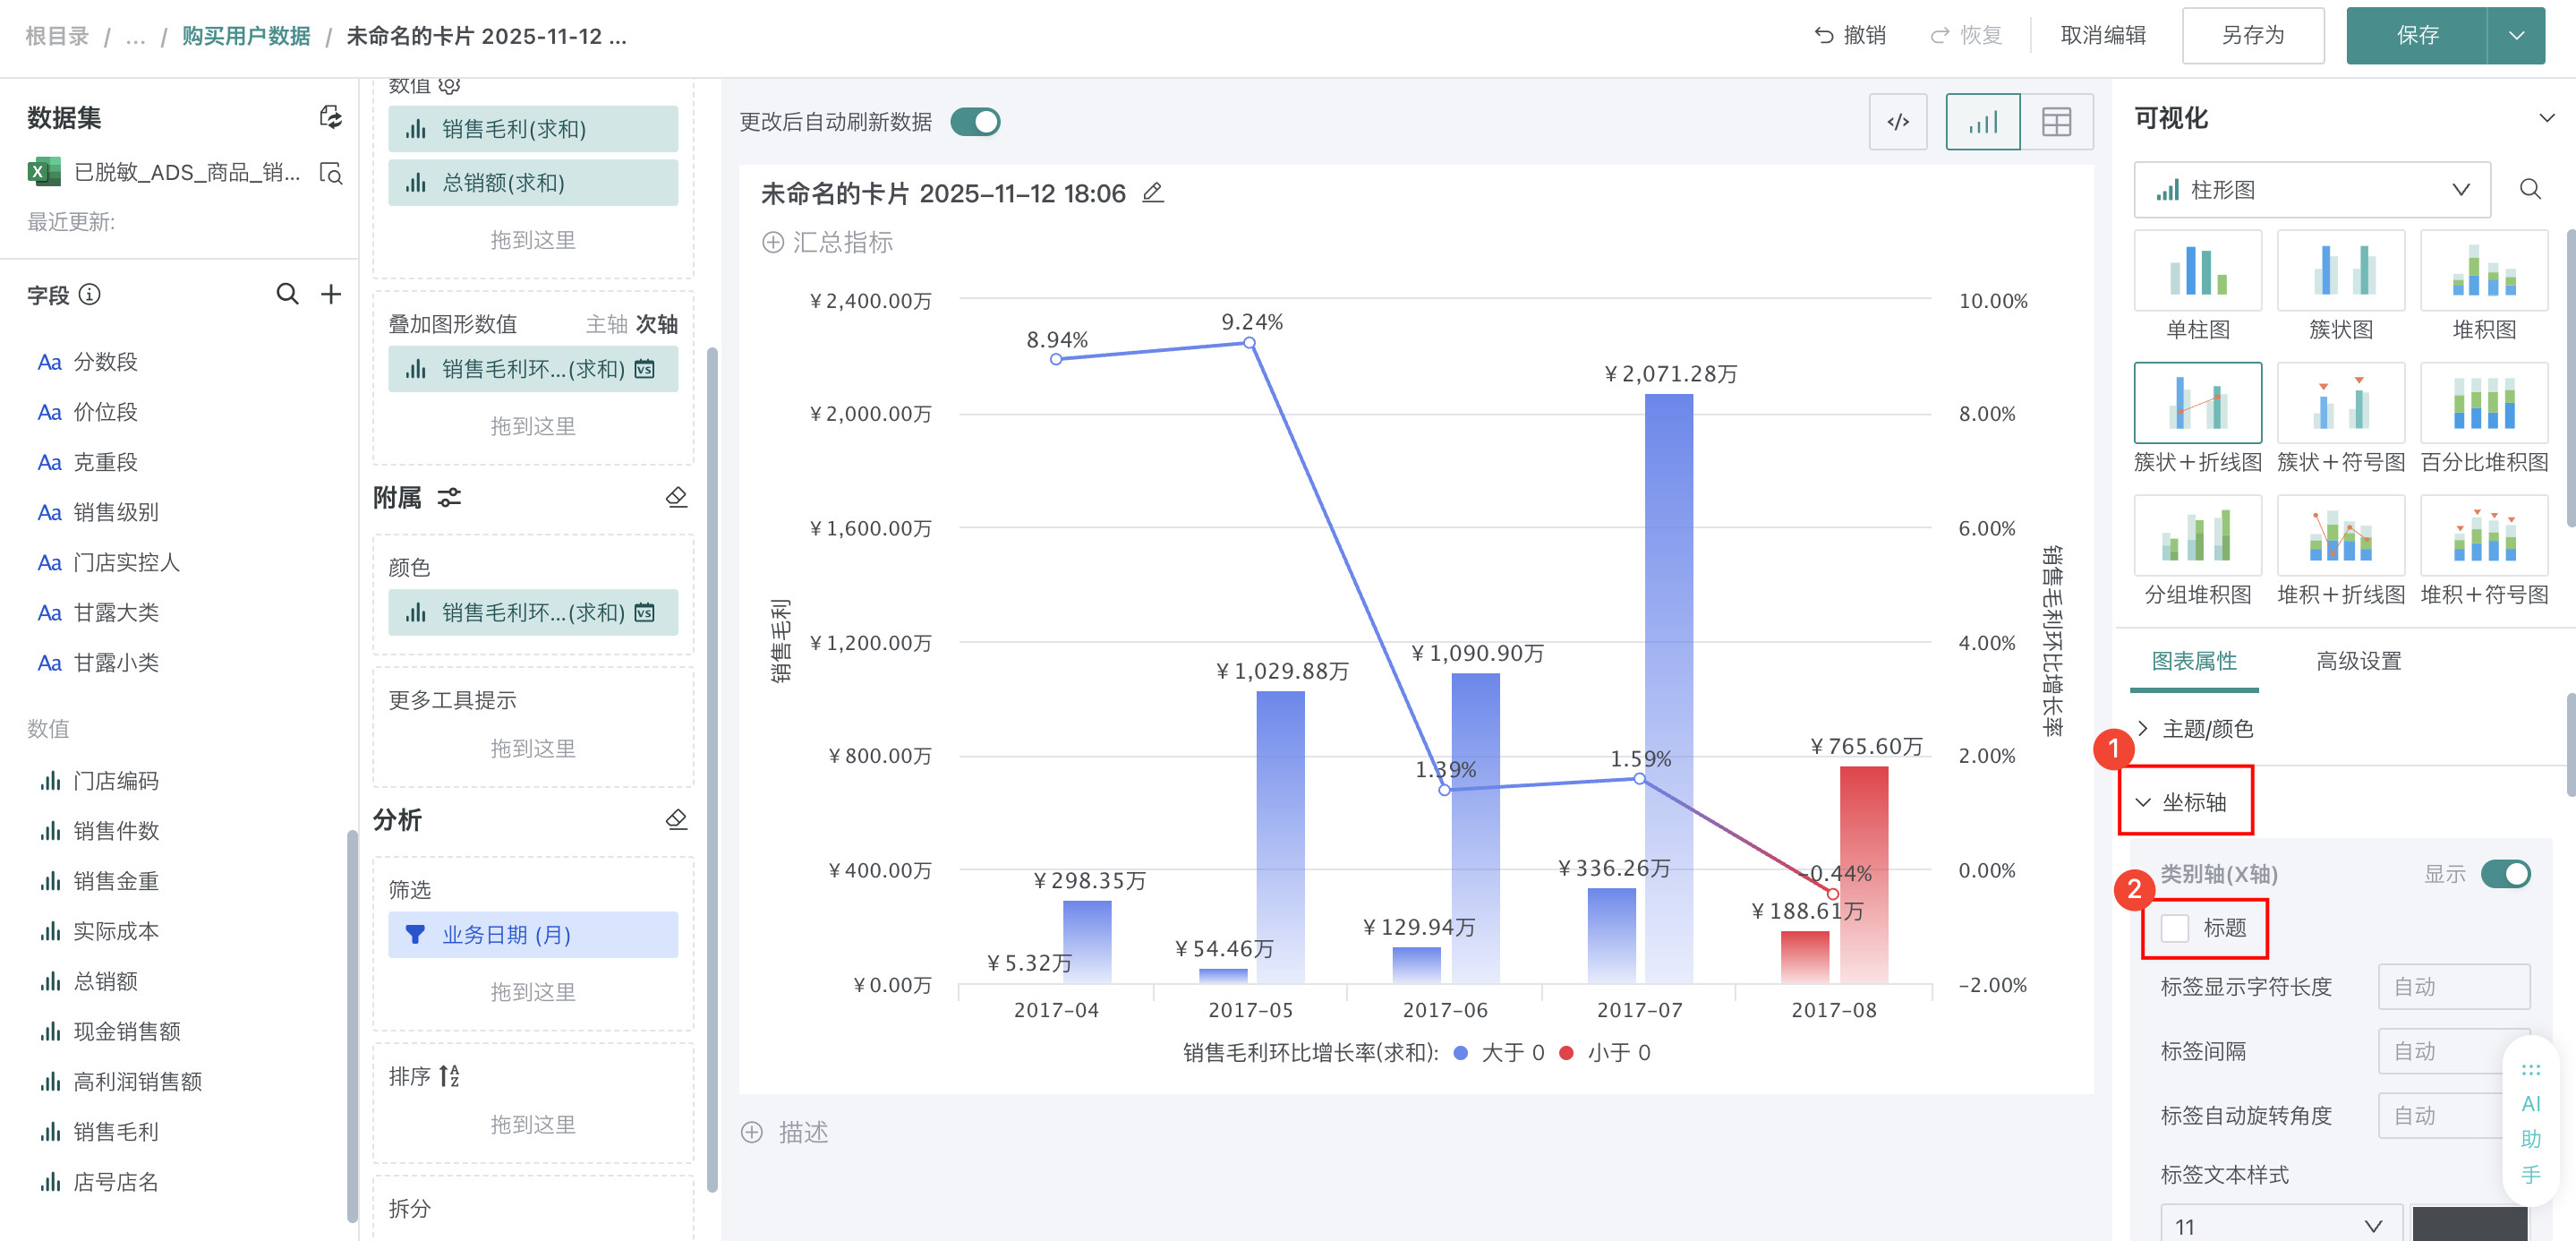
Task: Select the 簇状+折线图 chart thumbnail
Action: pos(2197,403)
